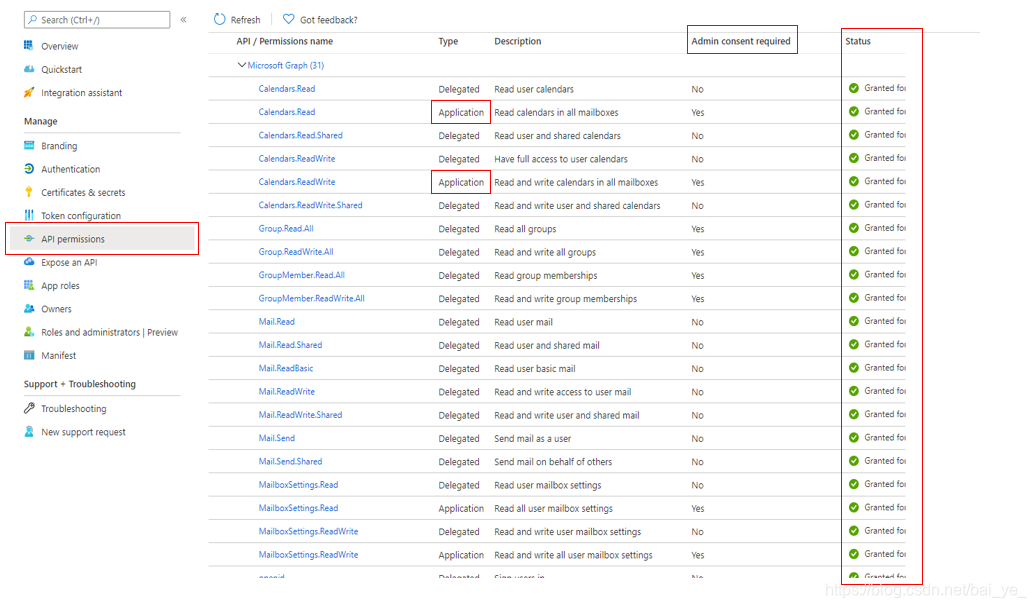Click the Expose an API cloud icon

point(28,262)
